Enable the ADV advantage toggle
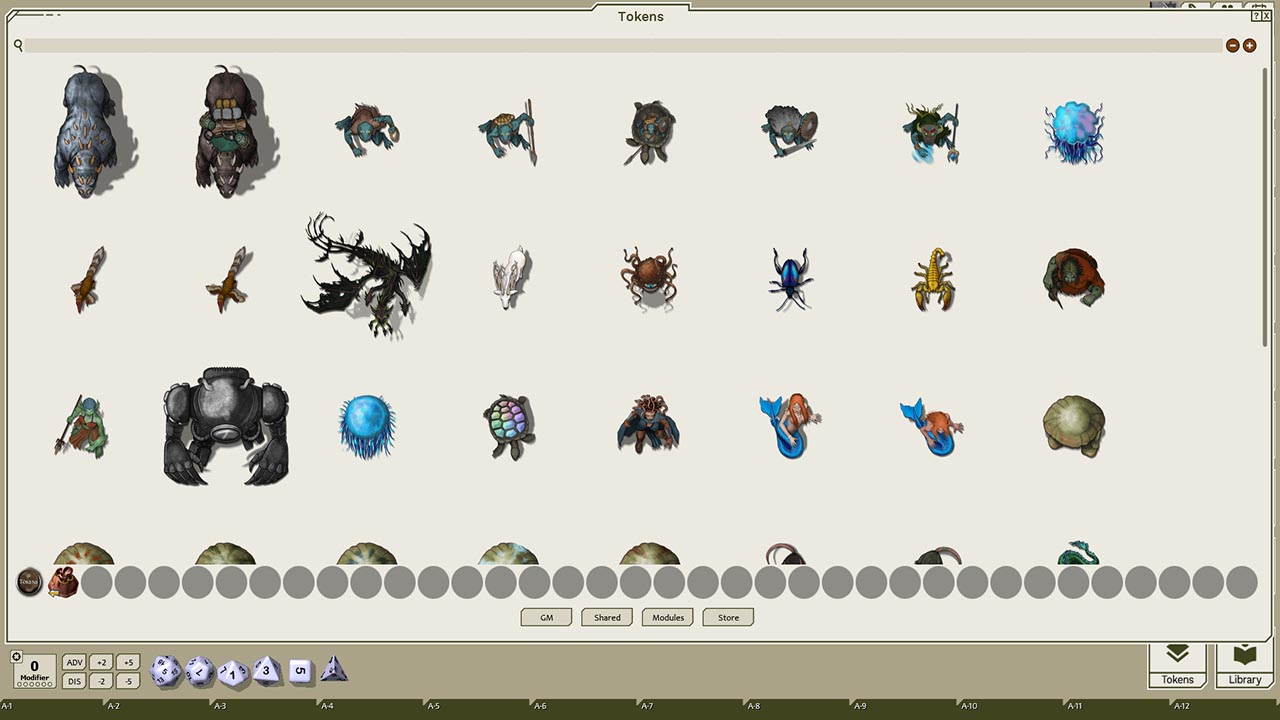The height and width of the screenshot is (720, 1280). coord(74,662)
